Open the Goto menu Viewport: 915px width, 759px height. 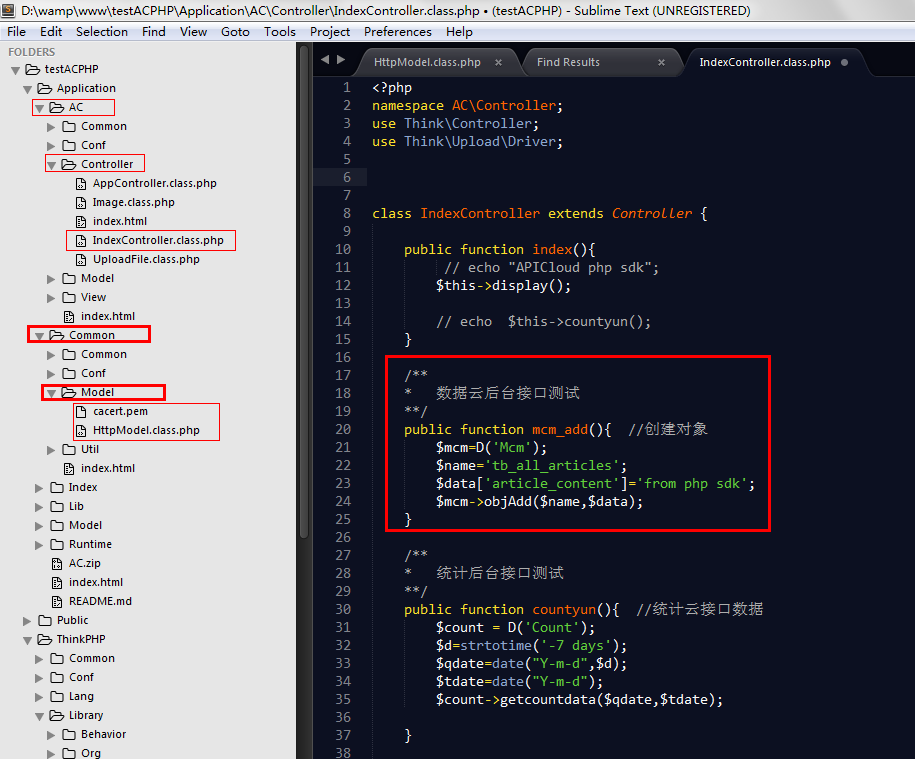click(x=235, y=31)
